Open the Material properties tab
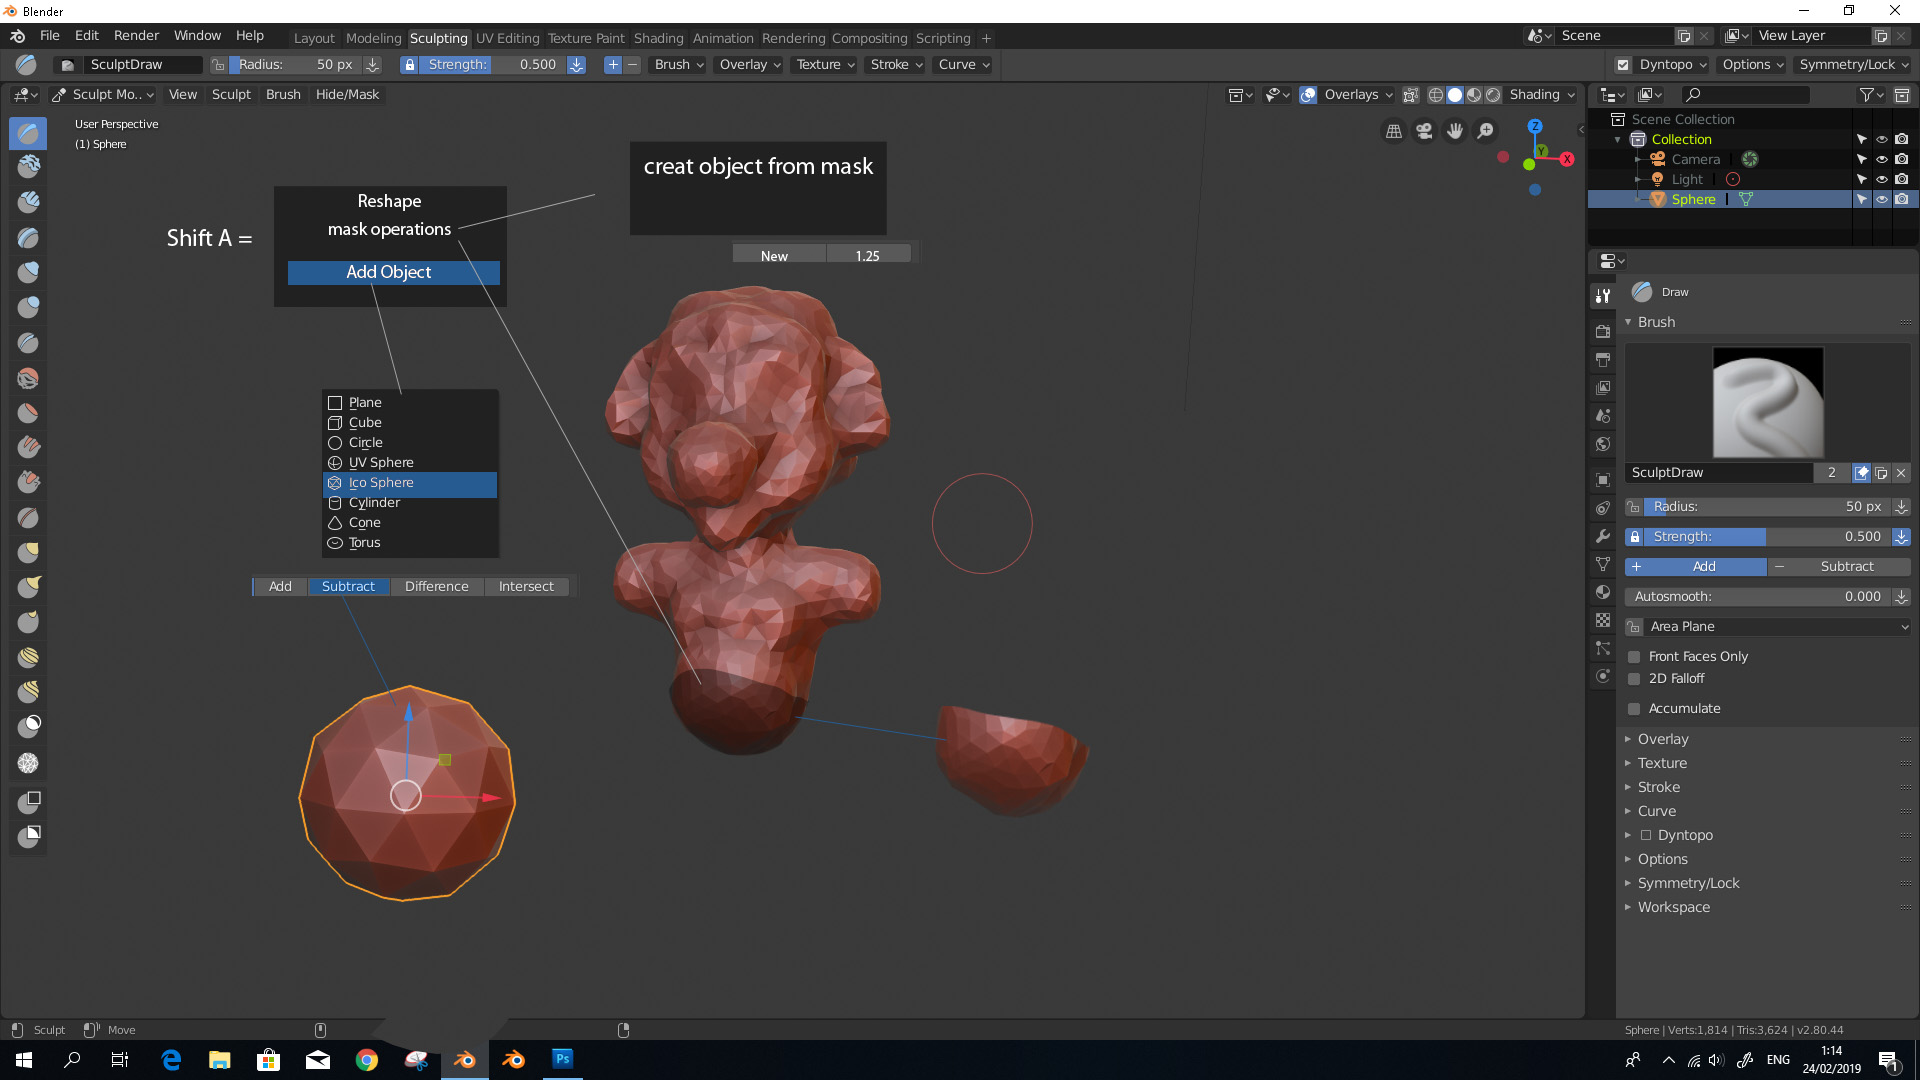This screenshot has width=1920, height=1080. pyautogui.click(x=1603, y=592)
